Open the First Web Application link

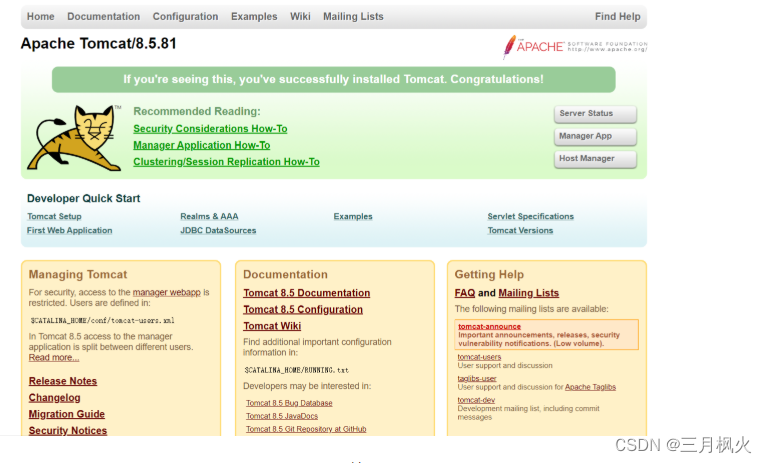click(69, 230)
